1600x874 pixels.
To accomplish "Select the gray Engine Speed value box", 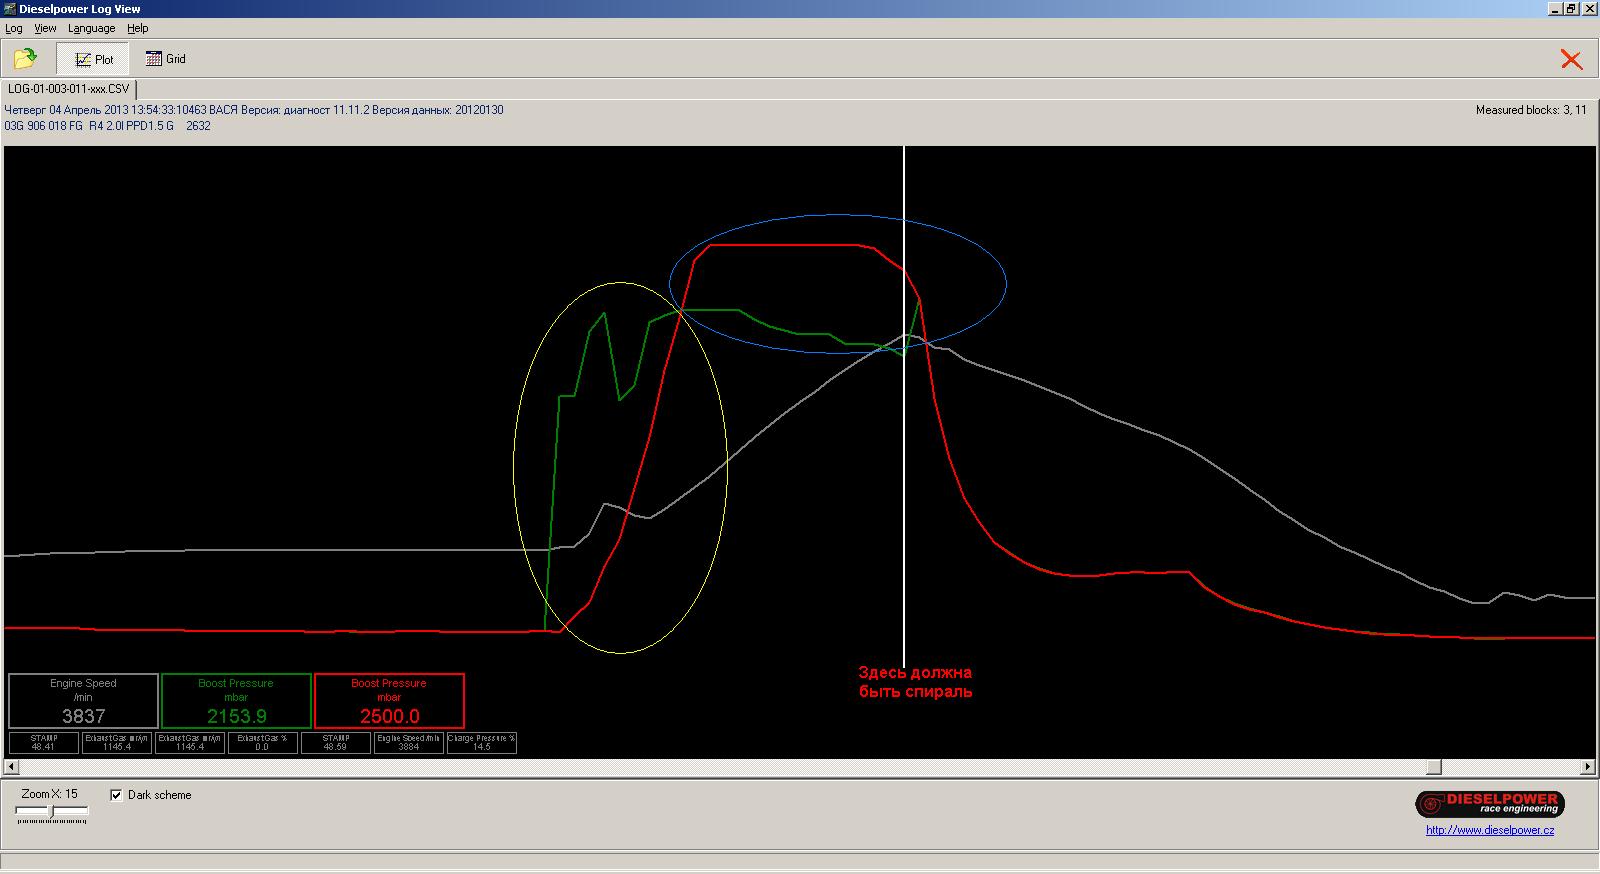I will [x=83, y=700].
